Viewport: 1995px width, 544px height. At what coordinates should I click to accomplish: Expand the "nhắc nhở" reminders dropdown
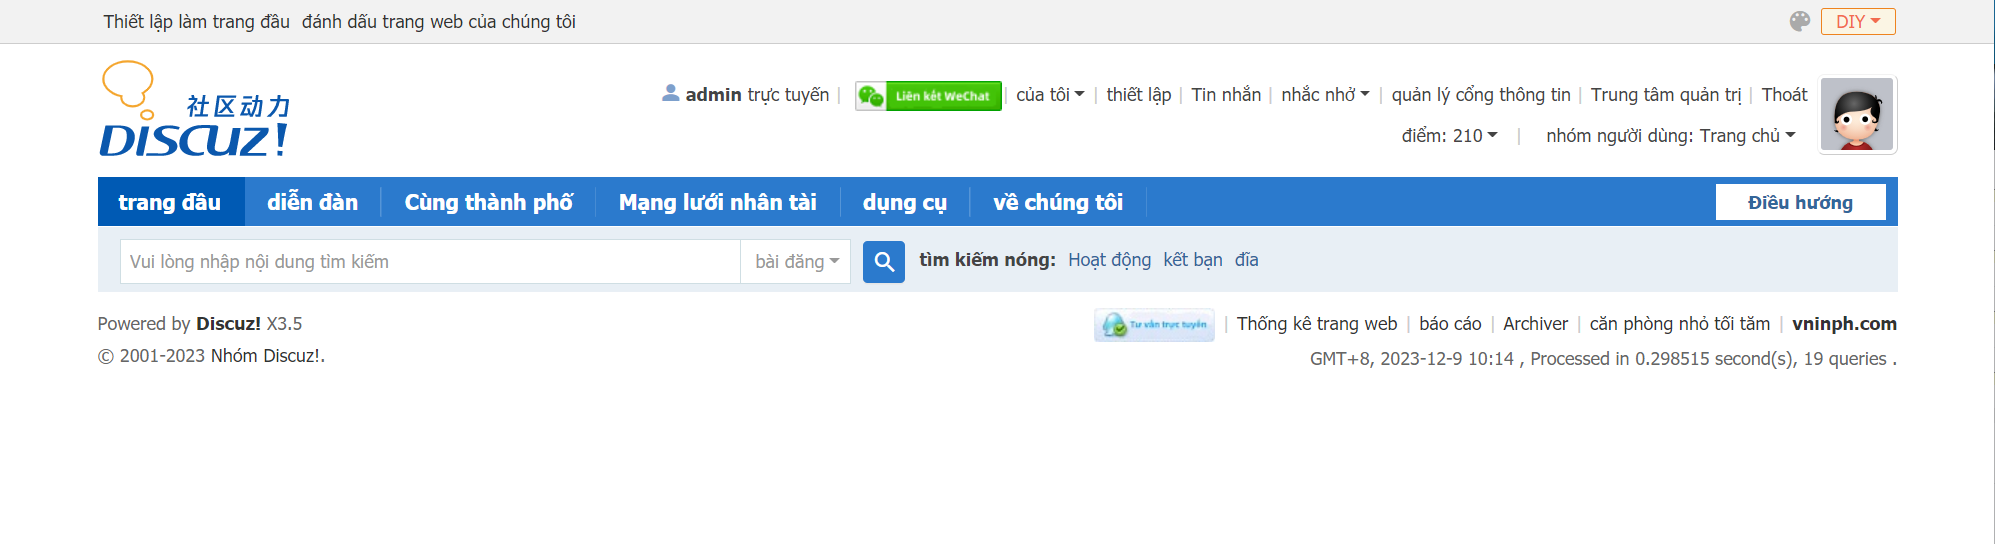pyautogui.click(x=1324, y=95)
